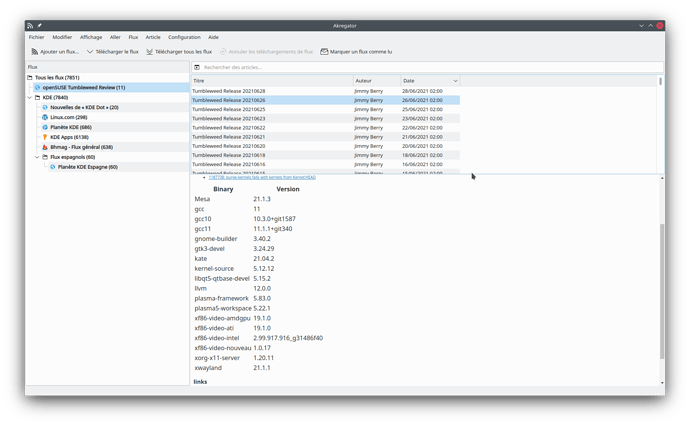The height and width of the screenshot is (424, 690).
Task: Open the Affichage menu
Action: tap(91, 37)
